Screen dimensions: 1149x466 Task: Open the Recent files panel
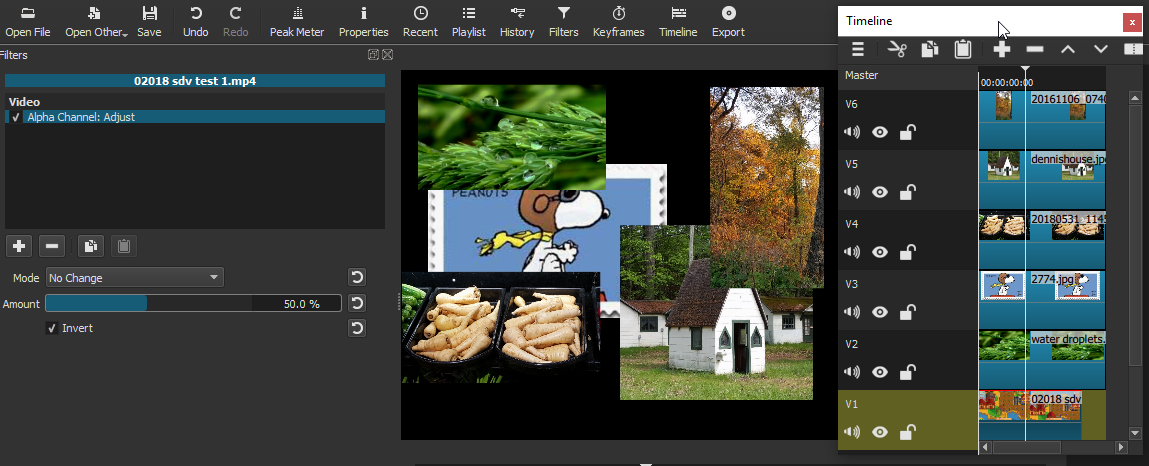421,22
